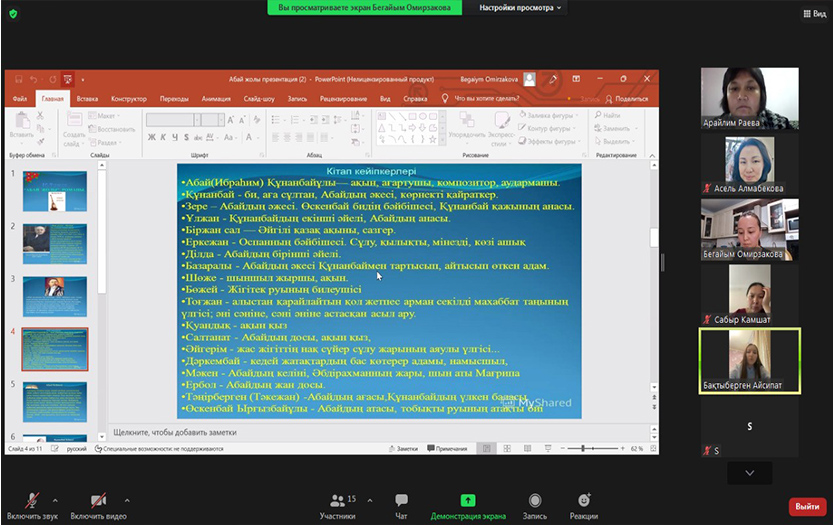Click the Participants icon

tap(337, 501)
